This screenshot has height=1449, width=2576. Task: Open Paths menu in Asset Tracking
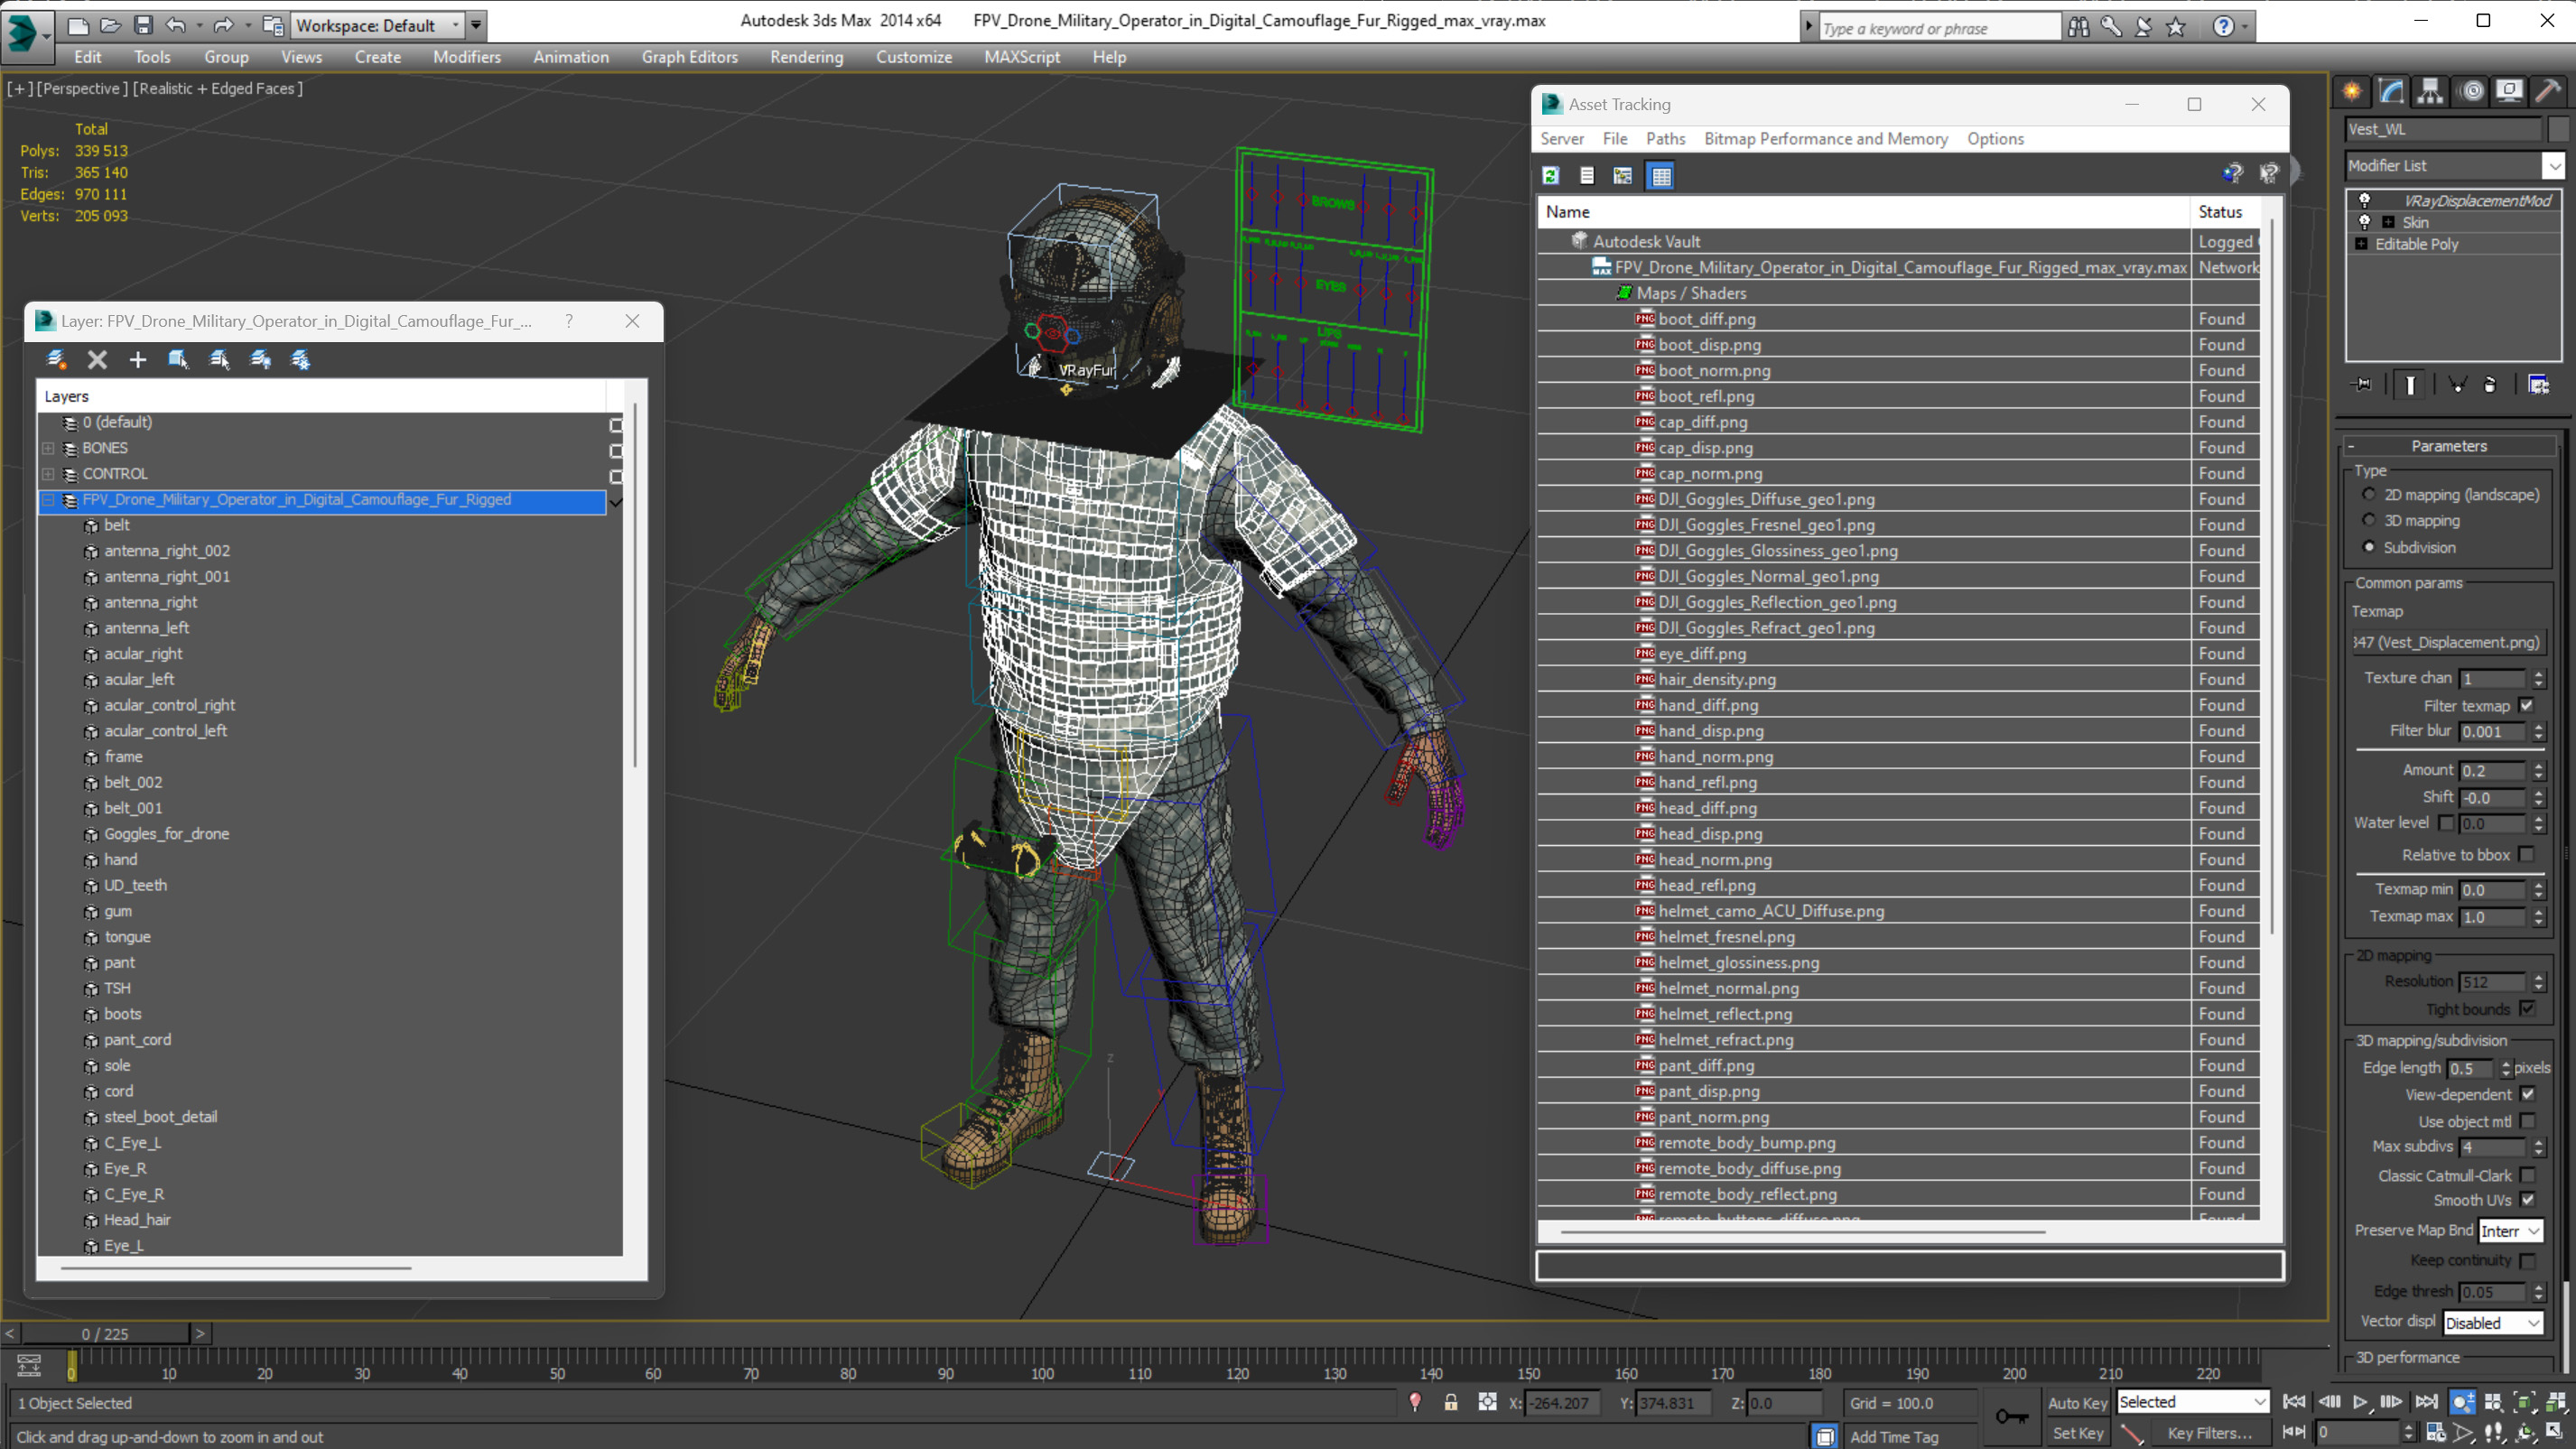tap(1665, 139)
